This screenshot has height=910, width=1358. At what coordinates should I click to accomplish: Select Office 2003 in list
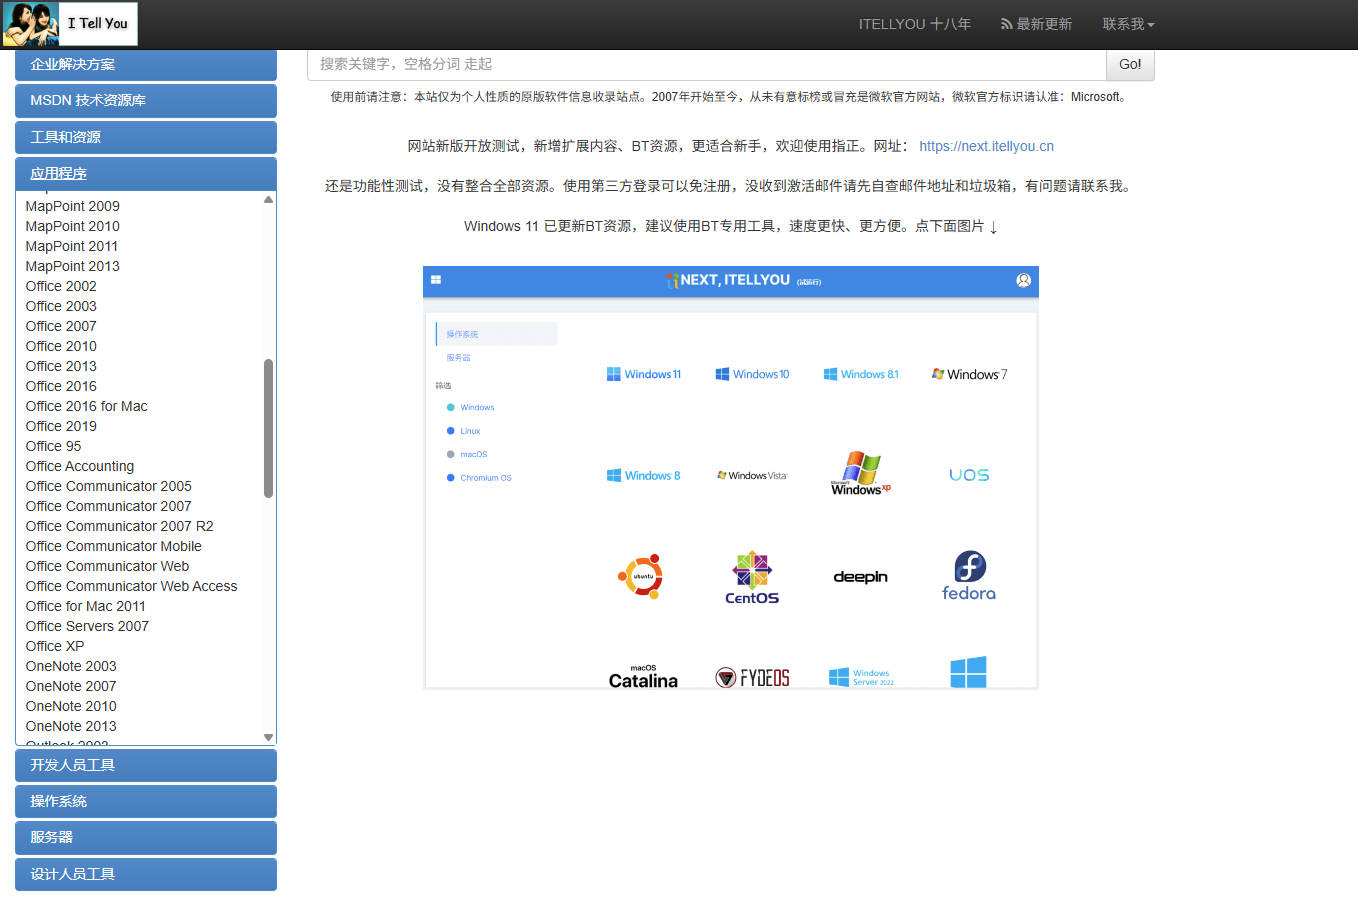(x=61, y=306)
